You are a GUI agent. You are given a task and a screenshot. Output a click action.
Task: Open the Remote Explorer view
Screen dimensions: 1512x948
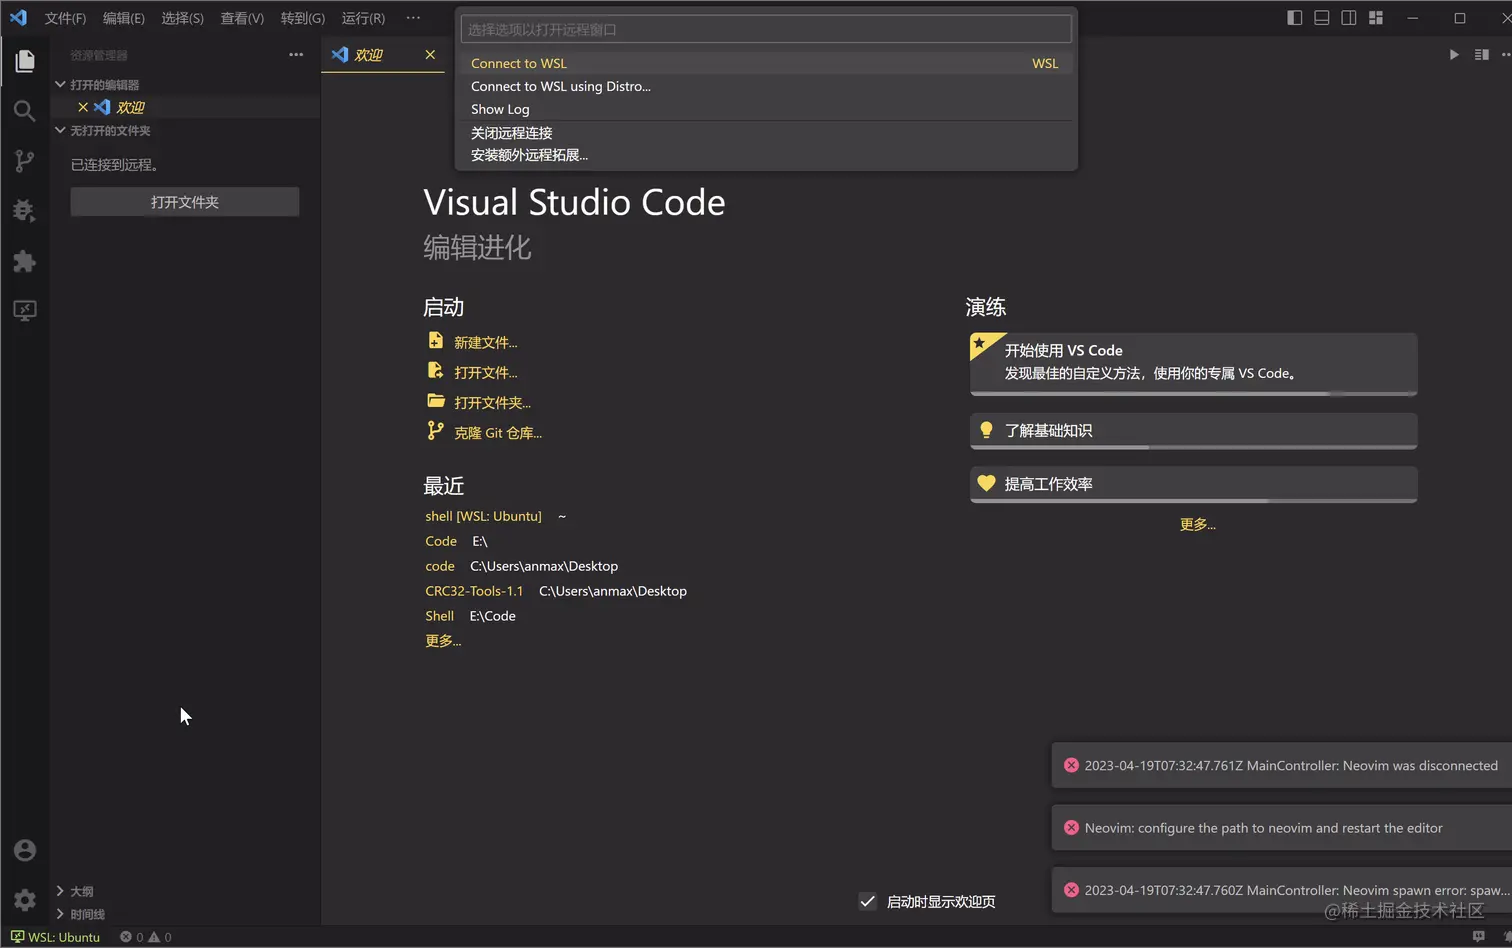click(25, 312)
